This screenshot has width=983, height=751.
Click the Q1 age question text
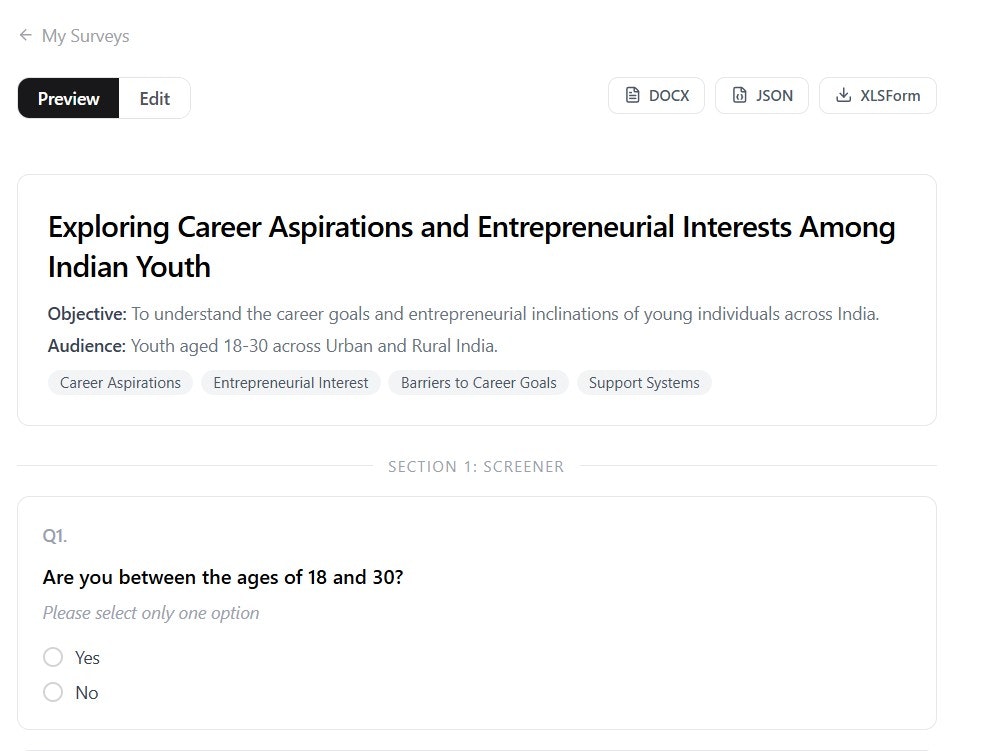click(x=223, y=577)
